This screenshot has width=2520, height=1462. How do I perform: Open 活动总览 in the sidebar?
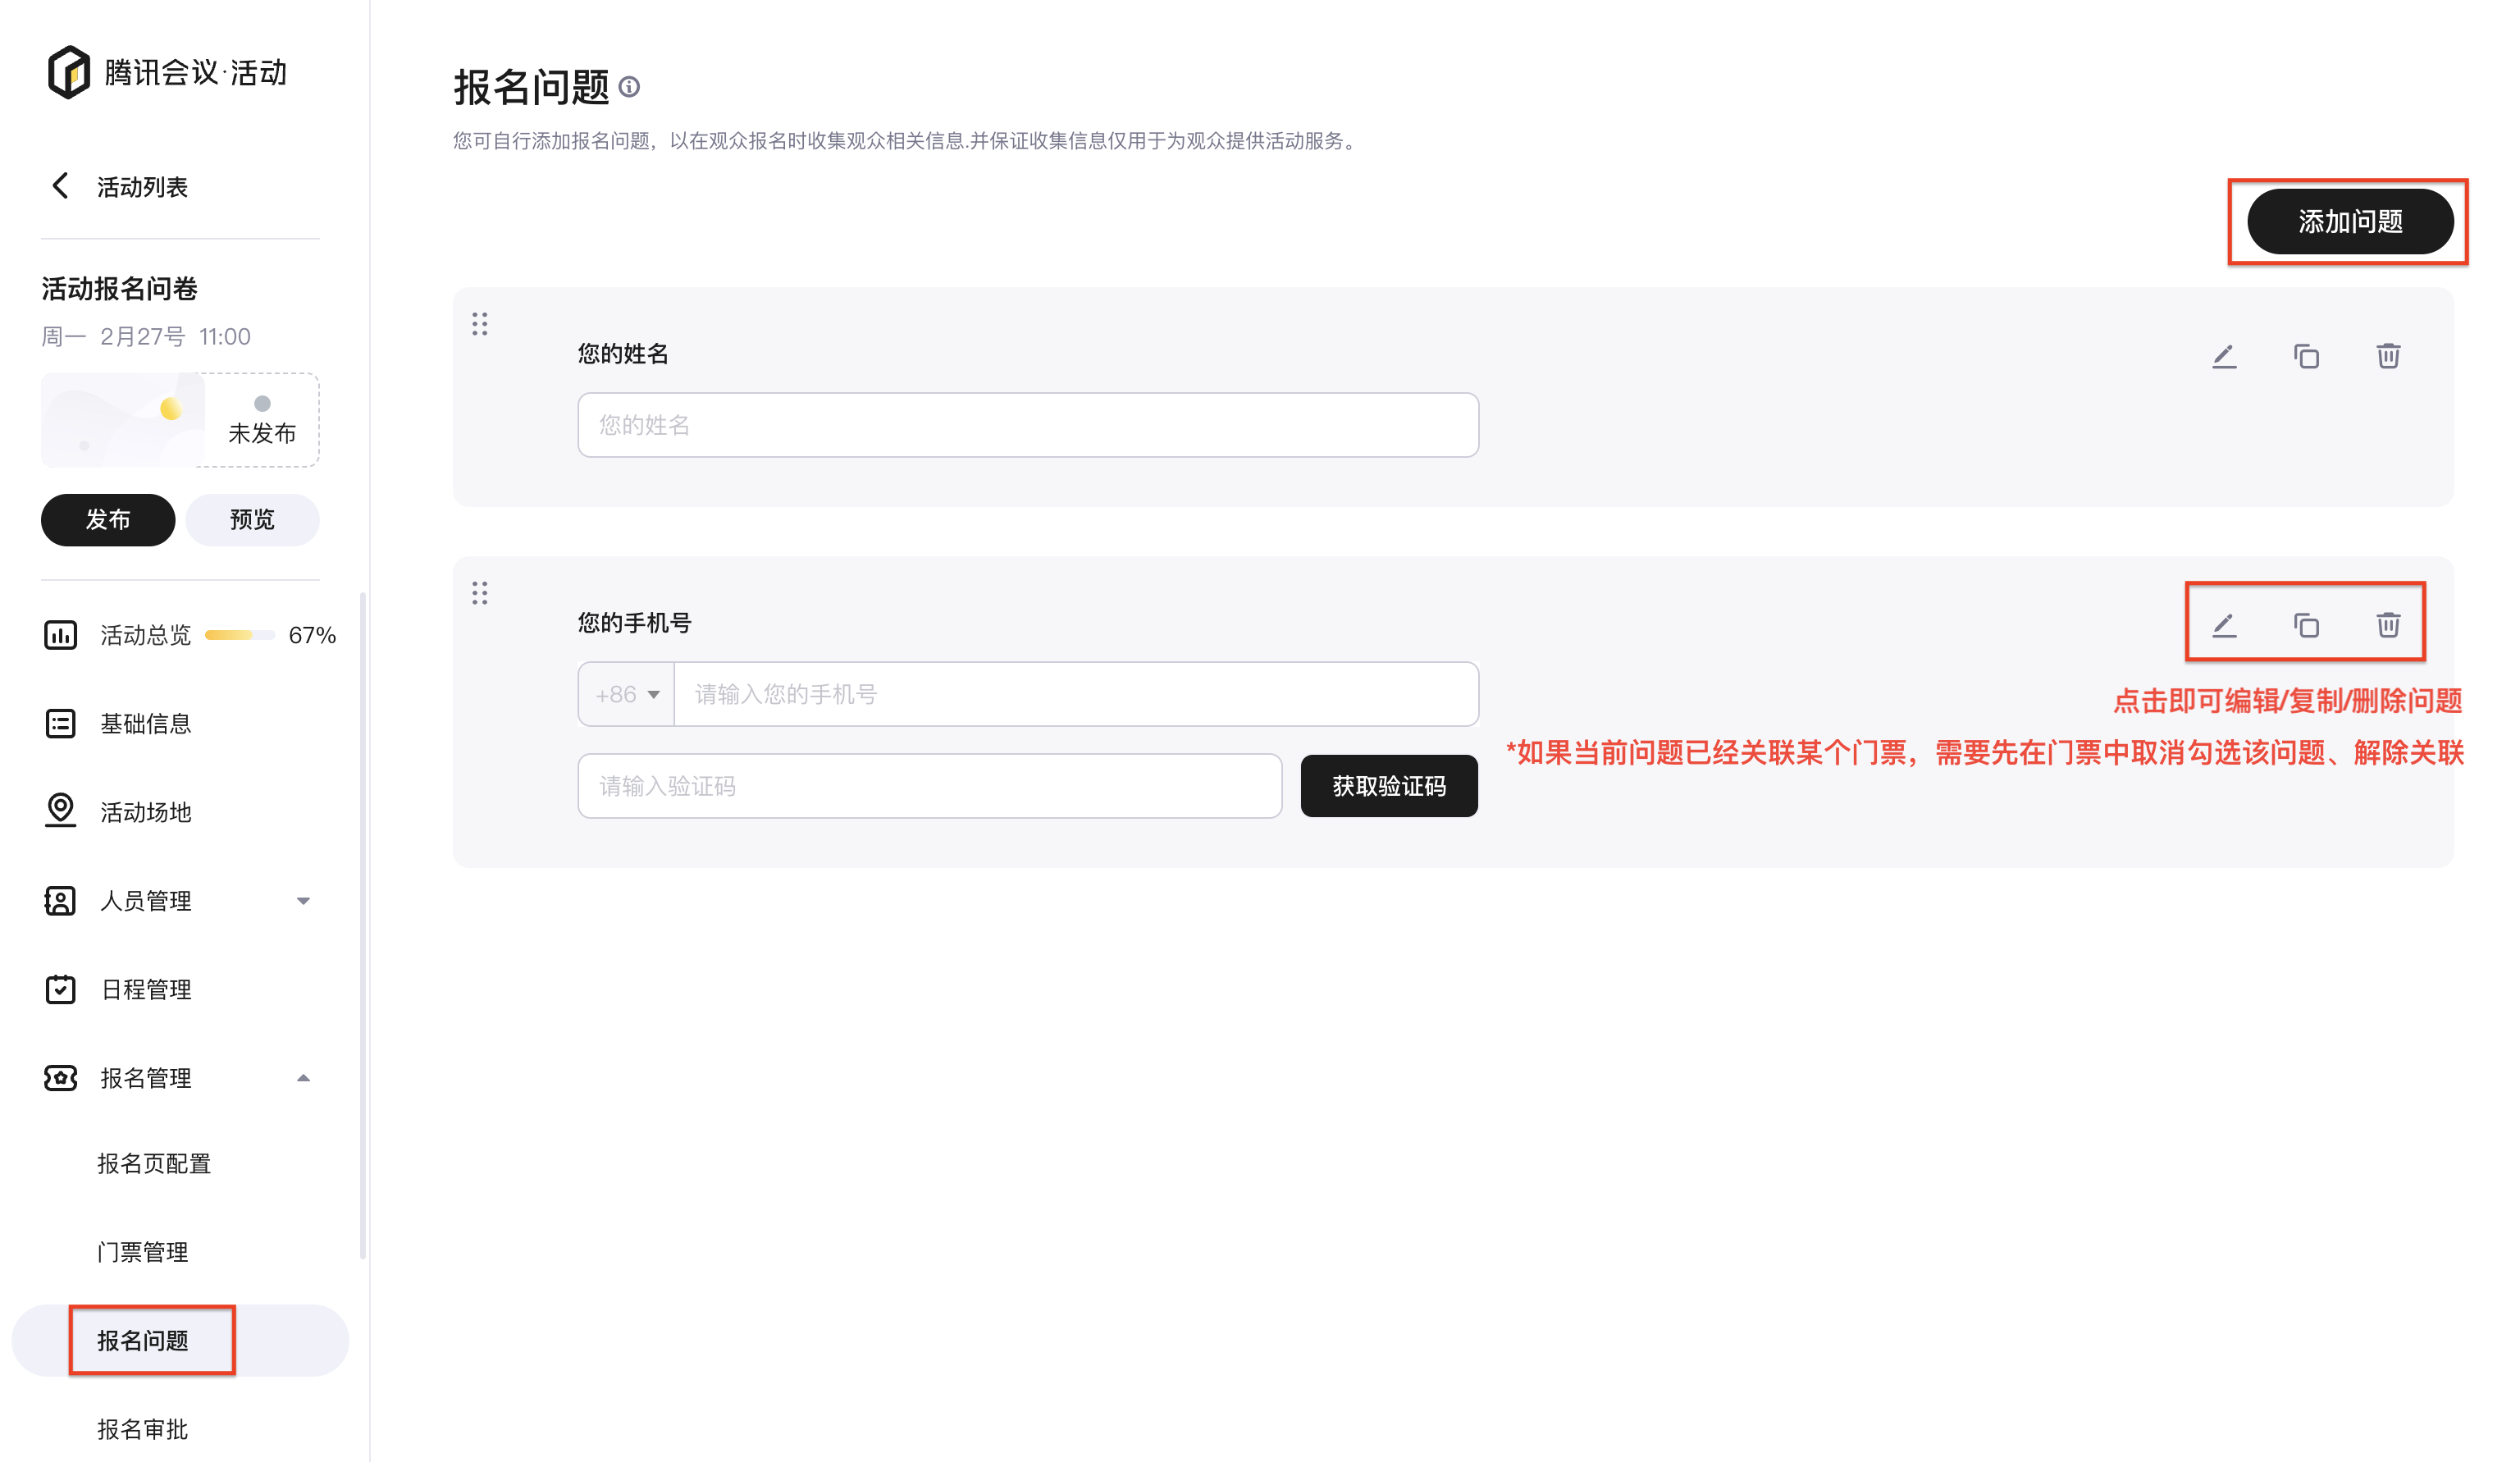pyautogui.click(x=145, y=635)
